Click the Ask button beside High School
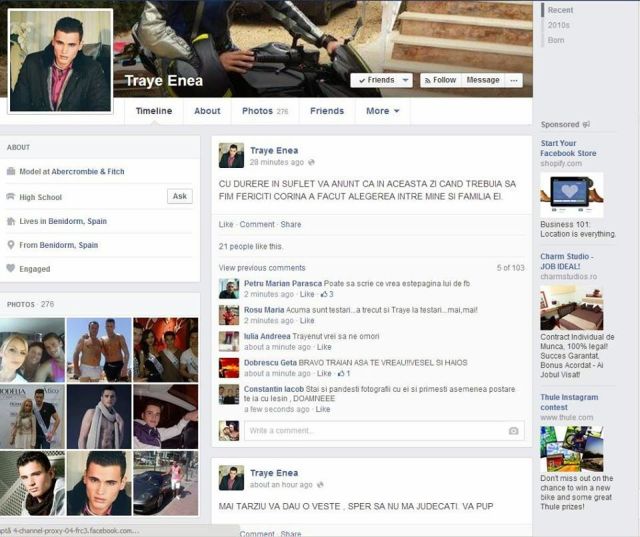640x537 pixels. pyautogui.click(x=179, y=197)
